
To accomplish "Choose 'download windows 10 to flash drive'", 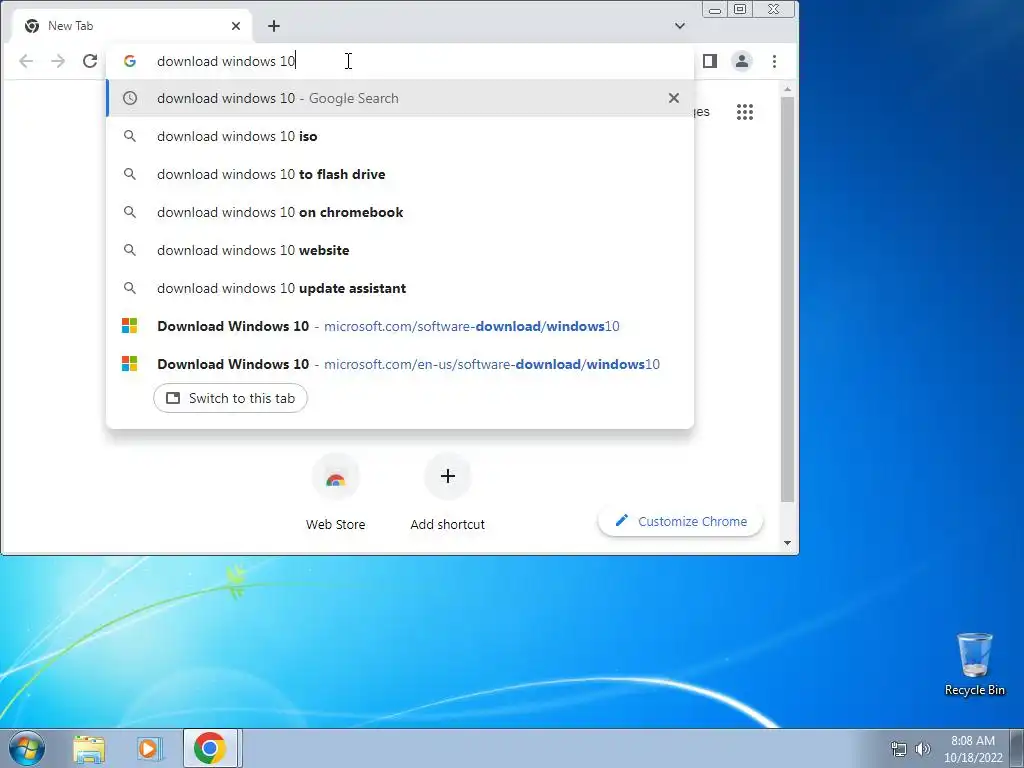I will (400, 174).
